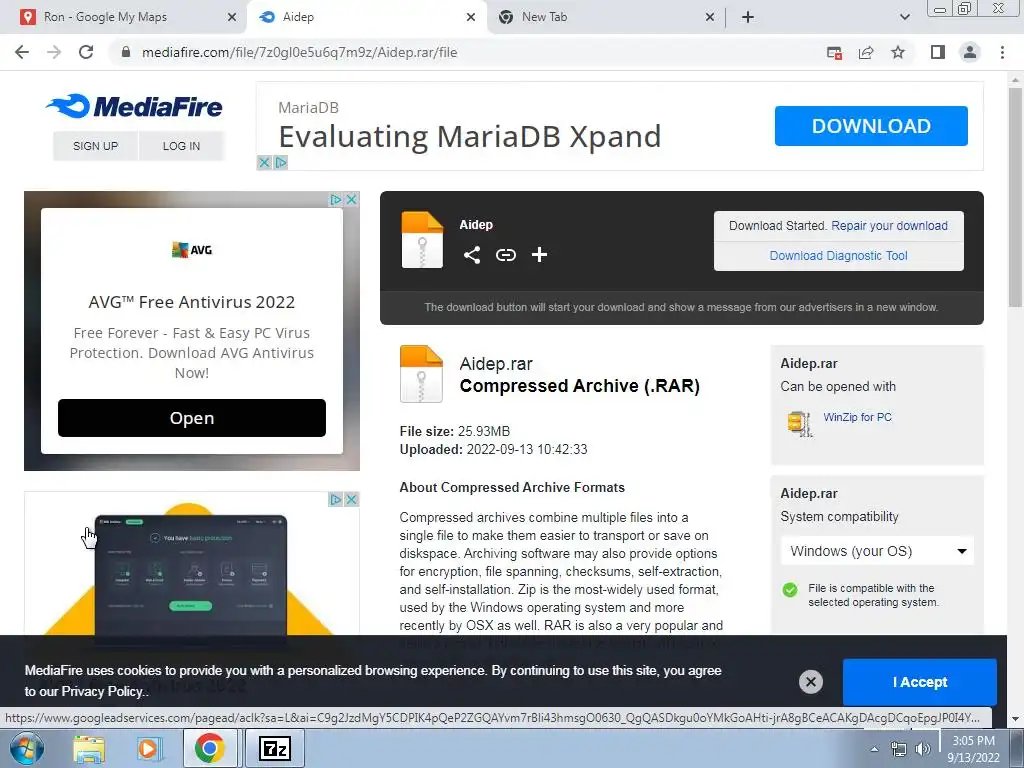Expand the Windows (your OS) dropdown

tap(877, 551)
